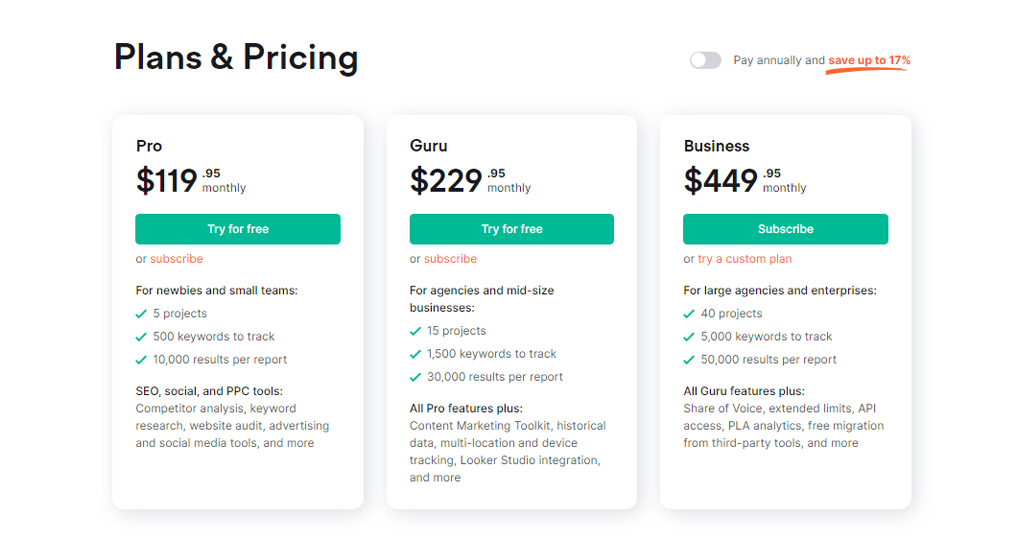Screen dimensions: 1028x556
Task: Click Try for free under Pro plan
Action: tap(238, 229)
